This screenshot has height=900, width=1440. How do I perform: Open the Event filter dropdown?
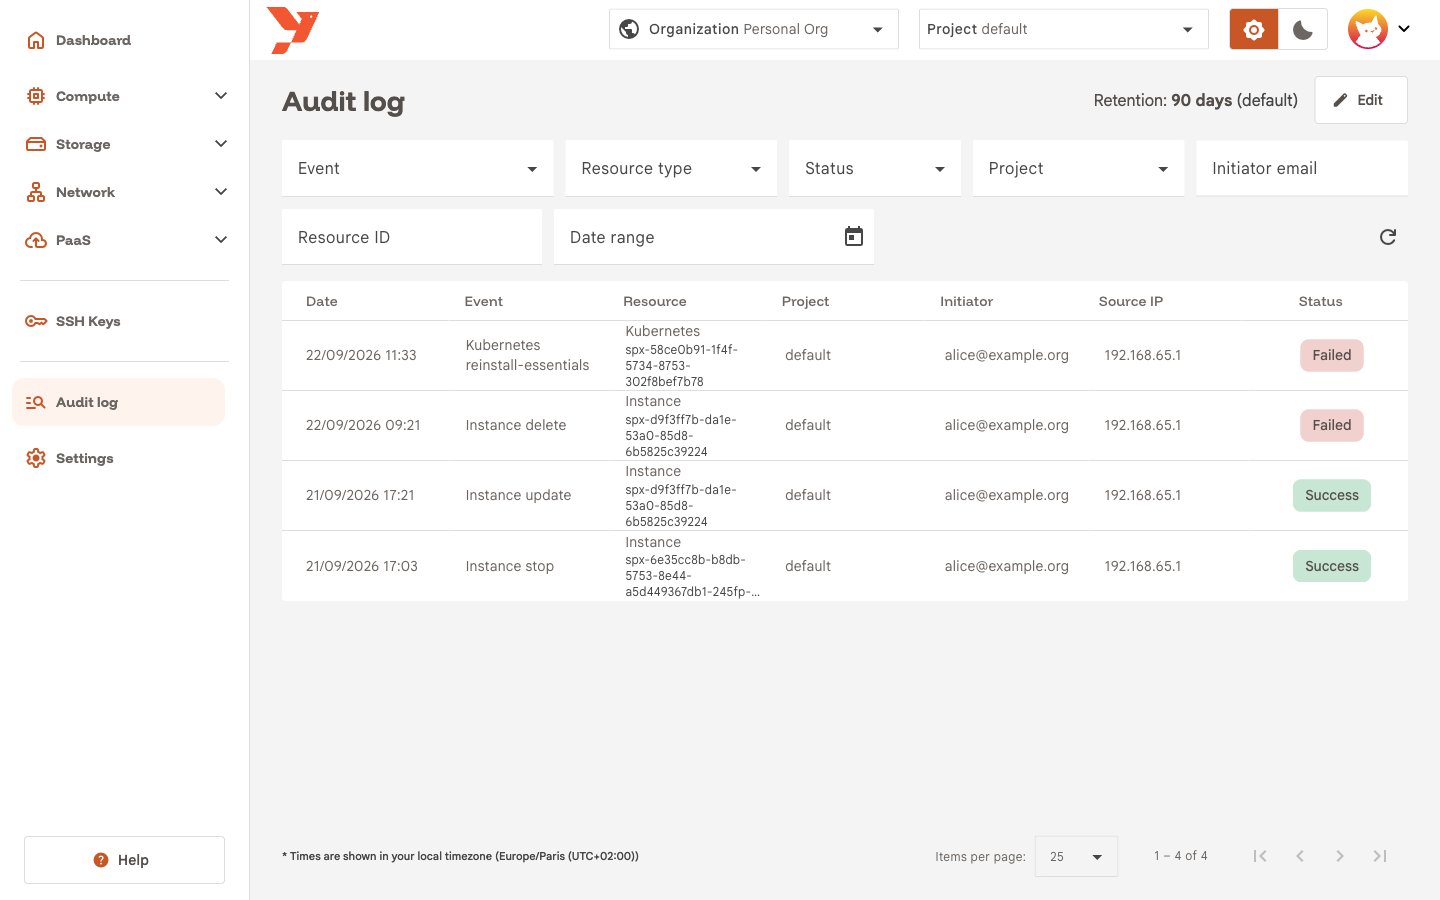click(x=418, y=168)
